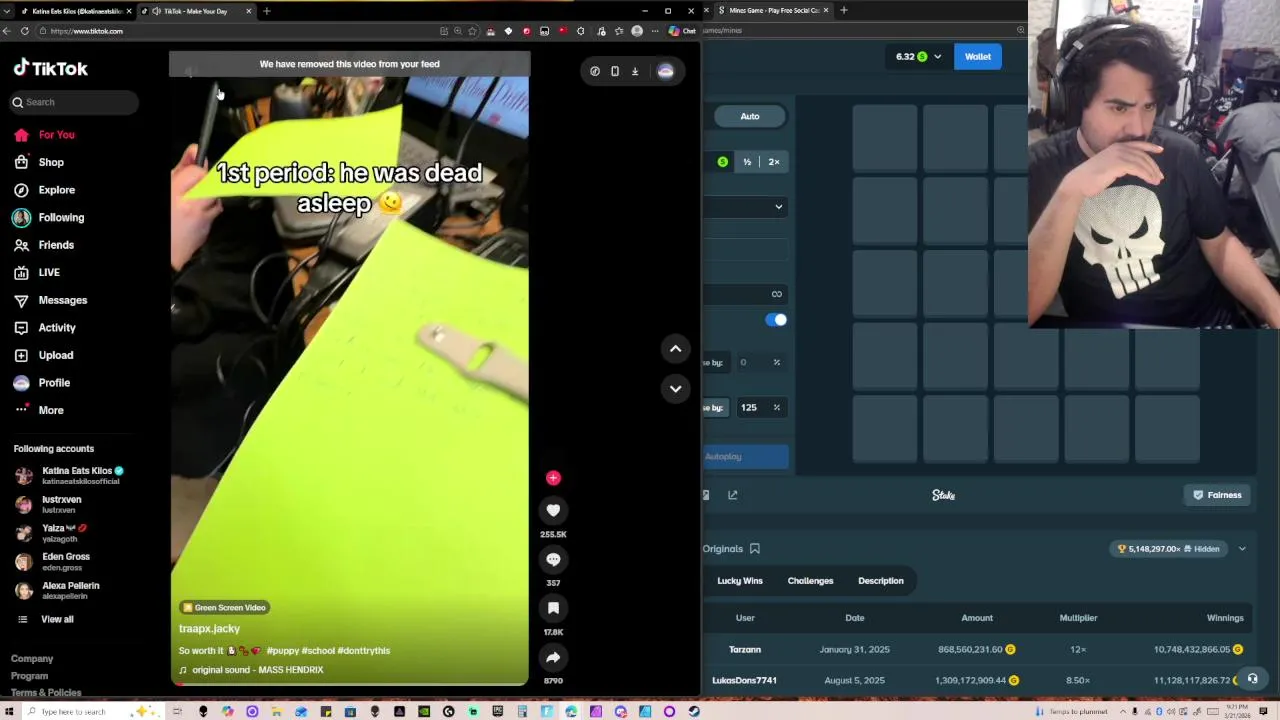Click the TikTok search field
The width and height of the screenshot is (1280, 720).
click(75, 102)
